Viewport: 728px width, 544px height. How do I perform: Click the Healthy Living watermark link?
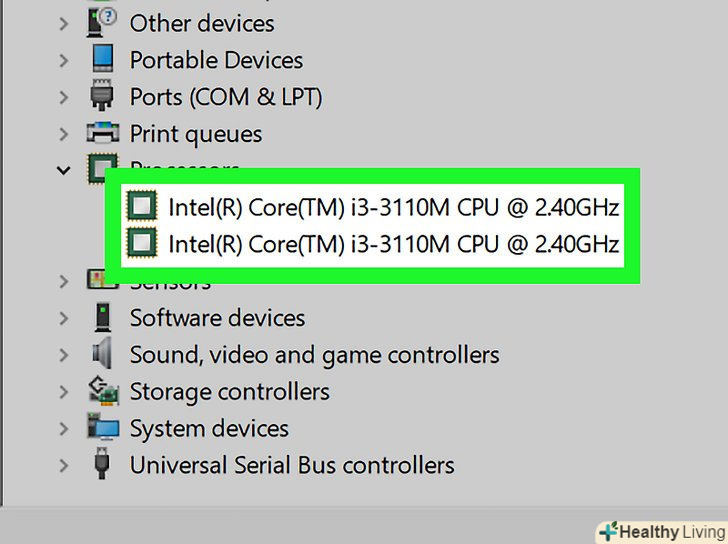(662, 531)
